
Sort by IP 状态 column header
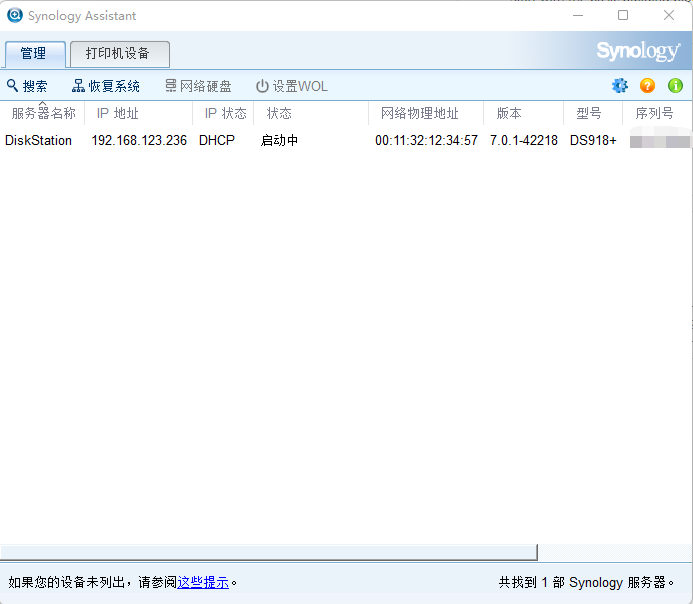click(223, 113)
